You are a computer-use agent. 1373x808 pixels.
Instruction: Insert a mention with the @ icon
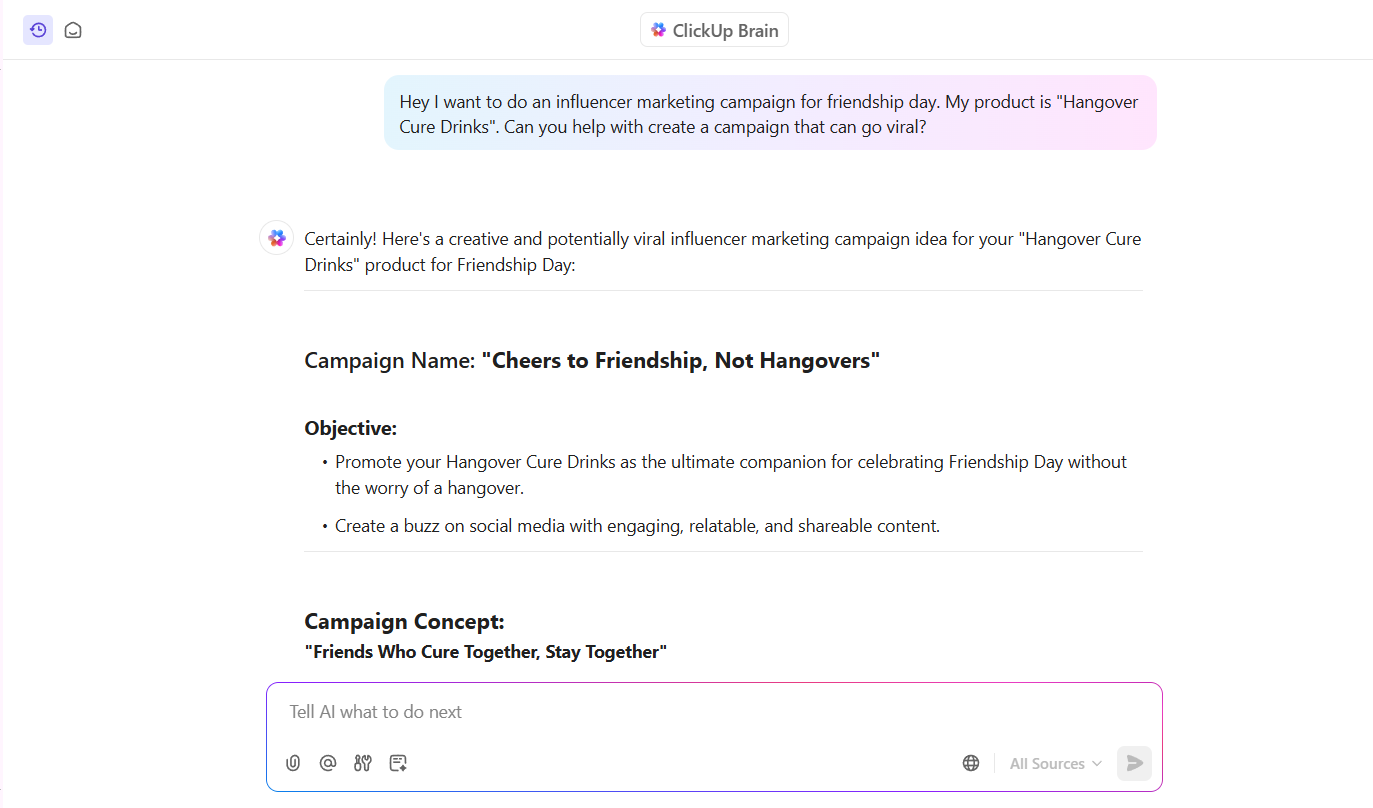point(328,763)
